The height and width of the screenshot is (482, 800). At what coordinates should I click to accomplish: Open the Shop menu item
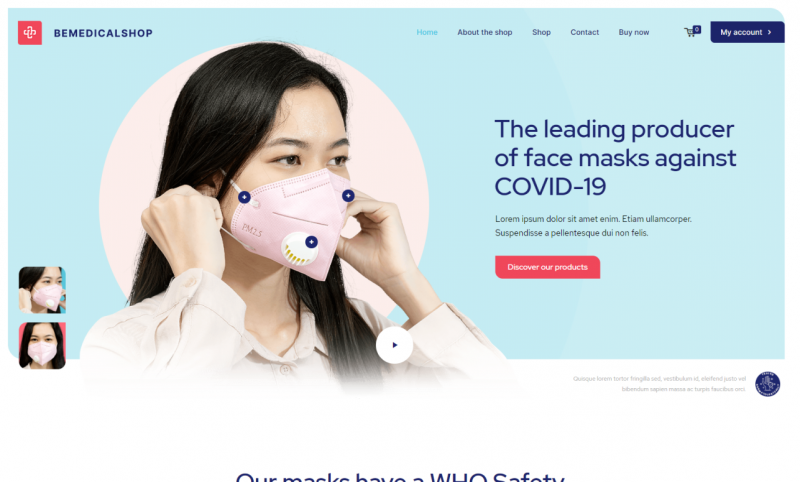[541, 32]
